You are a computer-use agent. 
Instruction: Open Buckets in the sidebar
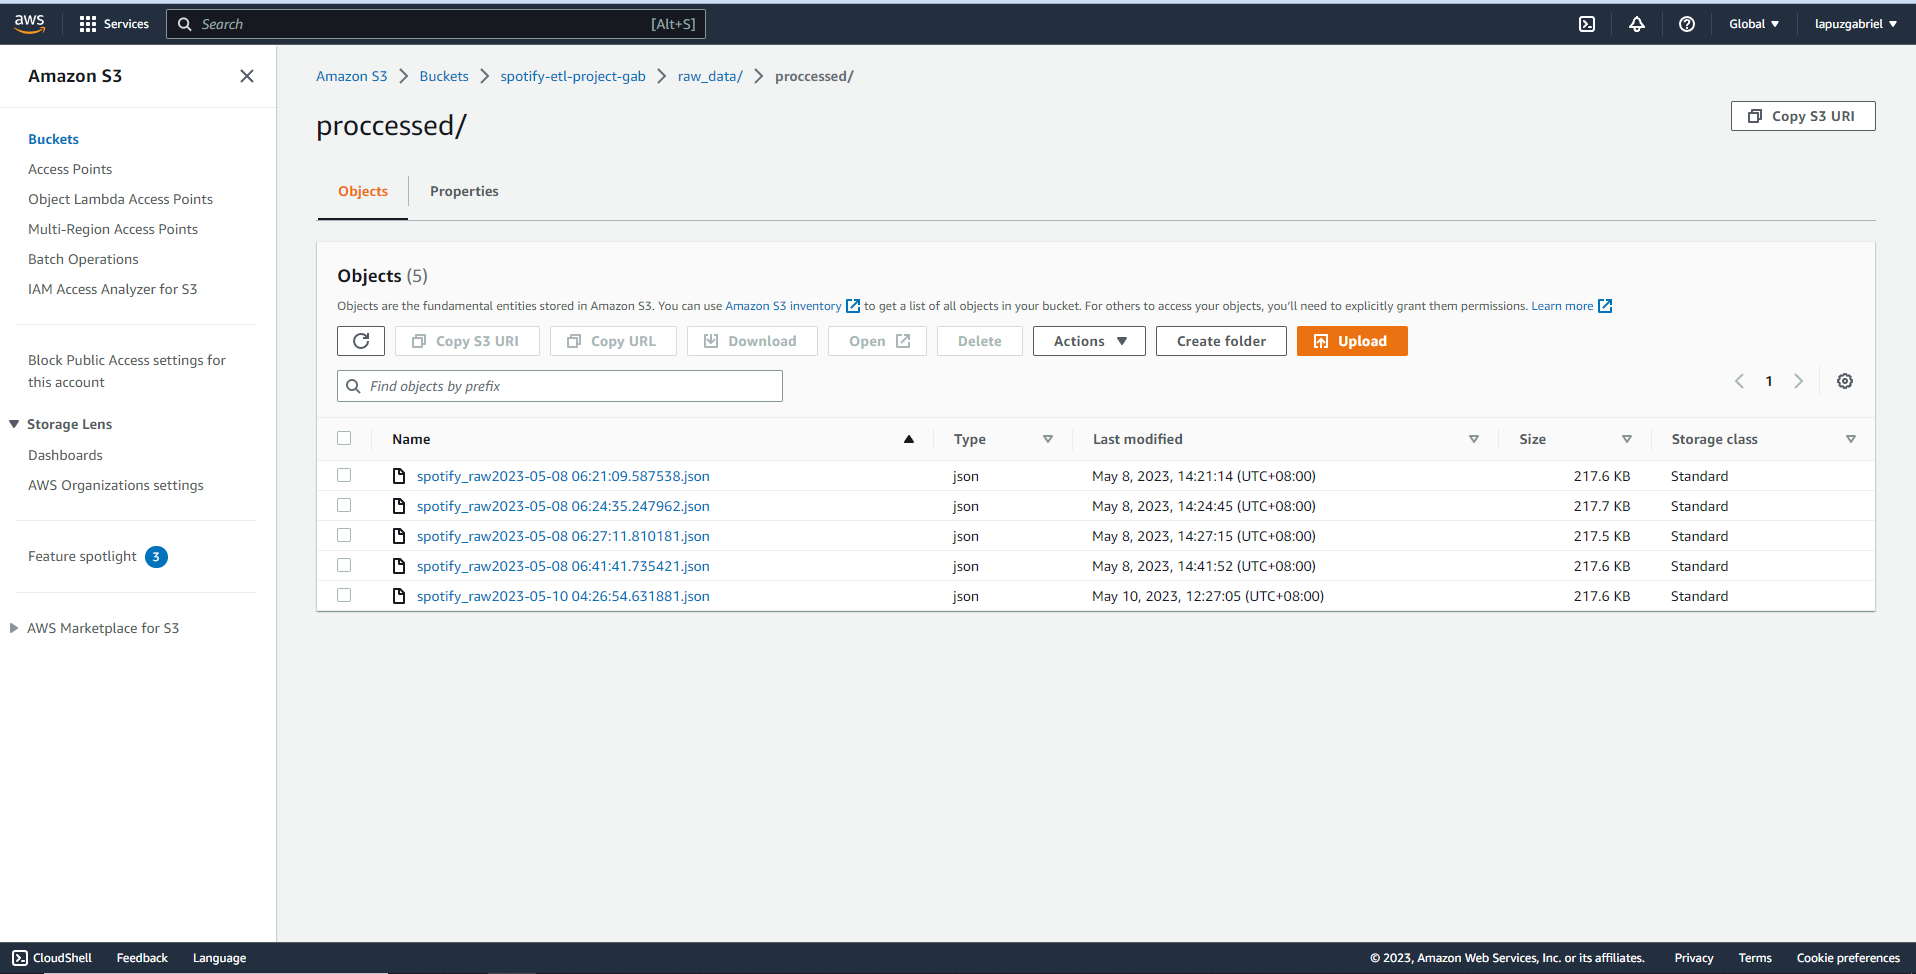(53, 139)
